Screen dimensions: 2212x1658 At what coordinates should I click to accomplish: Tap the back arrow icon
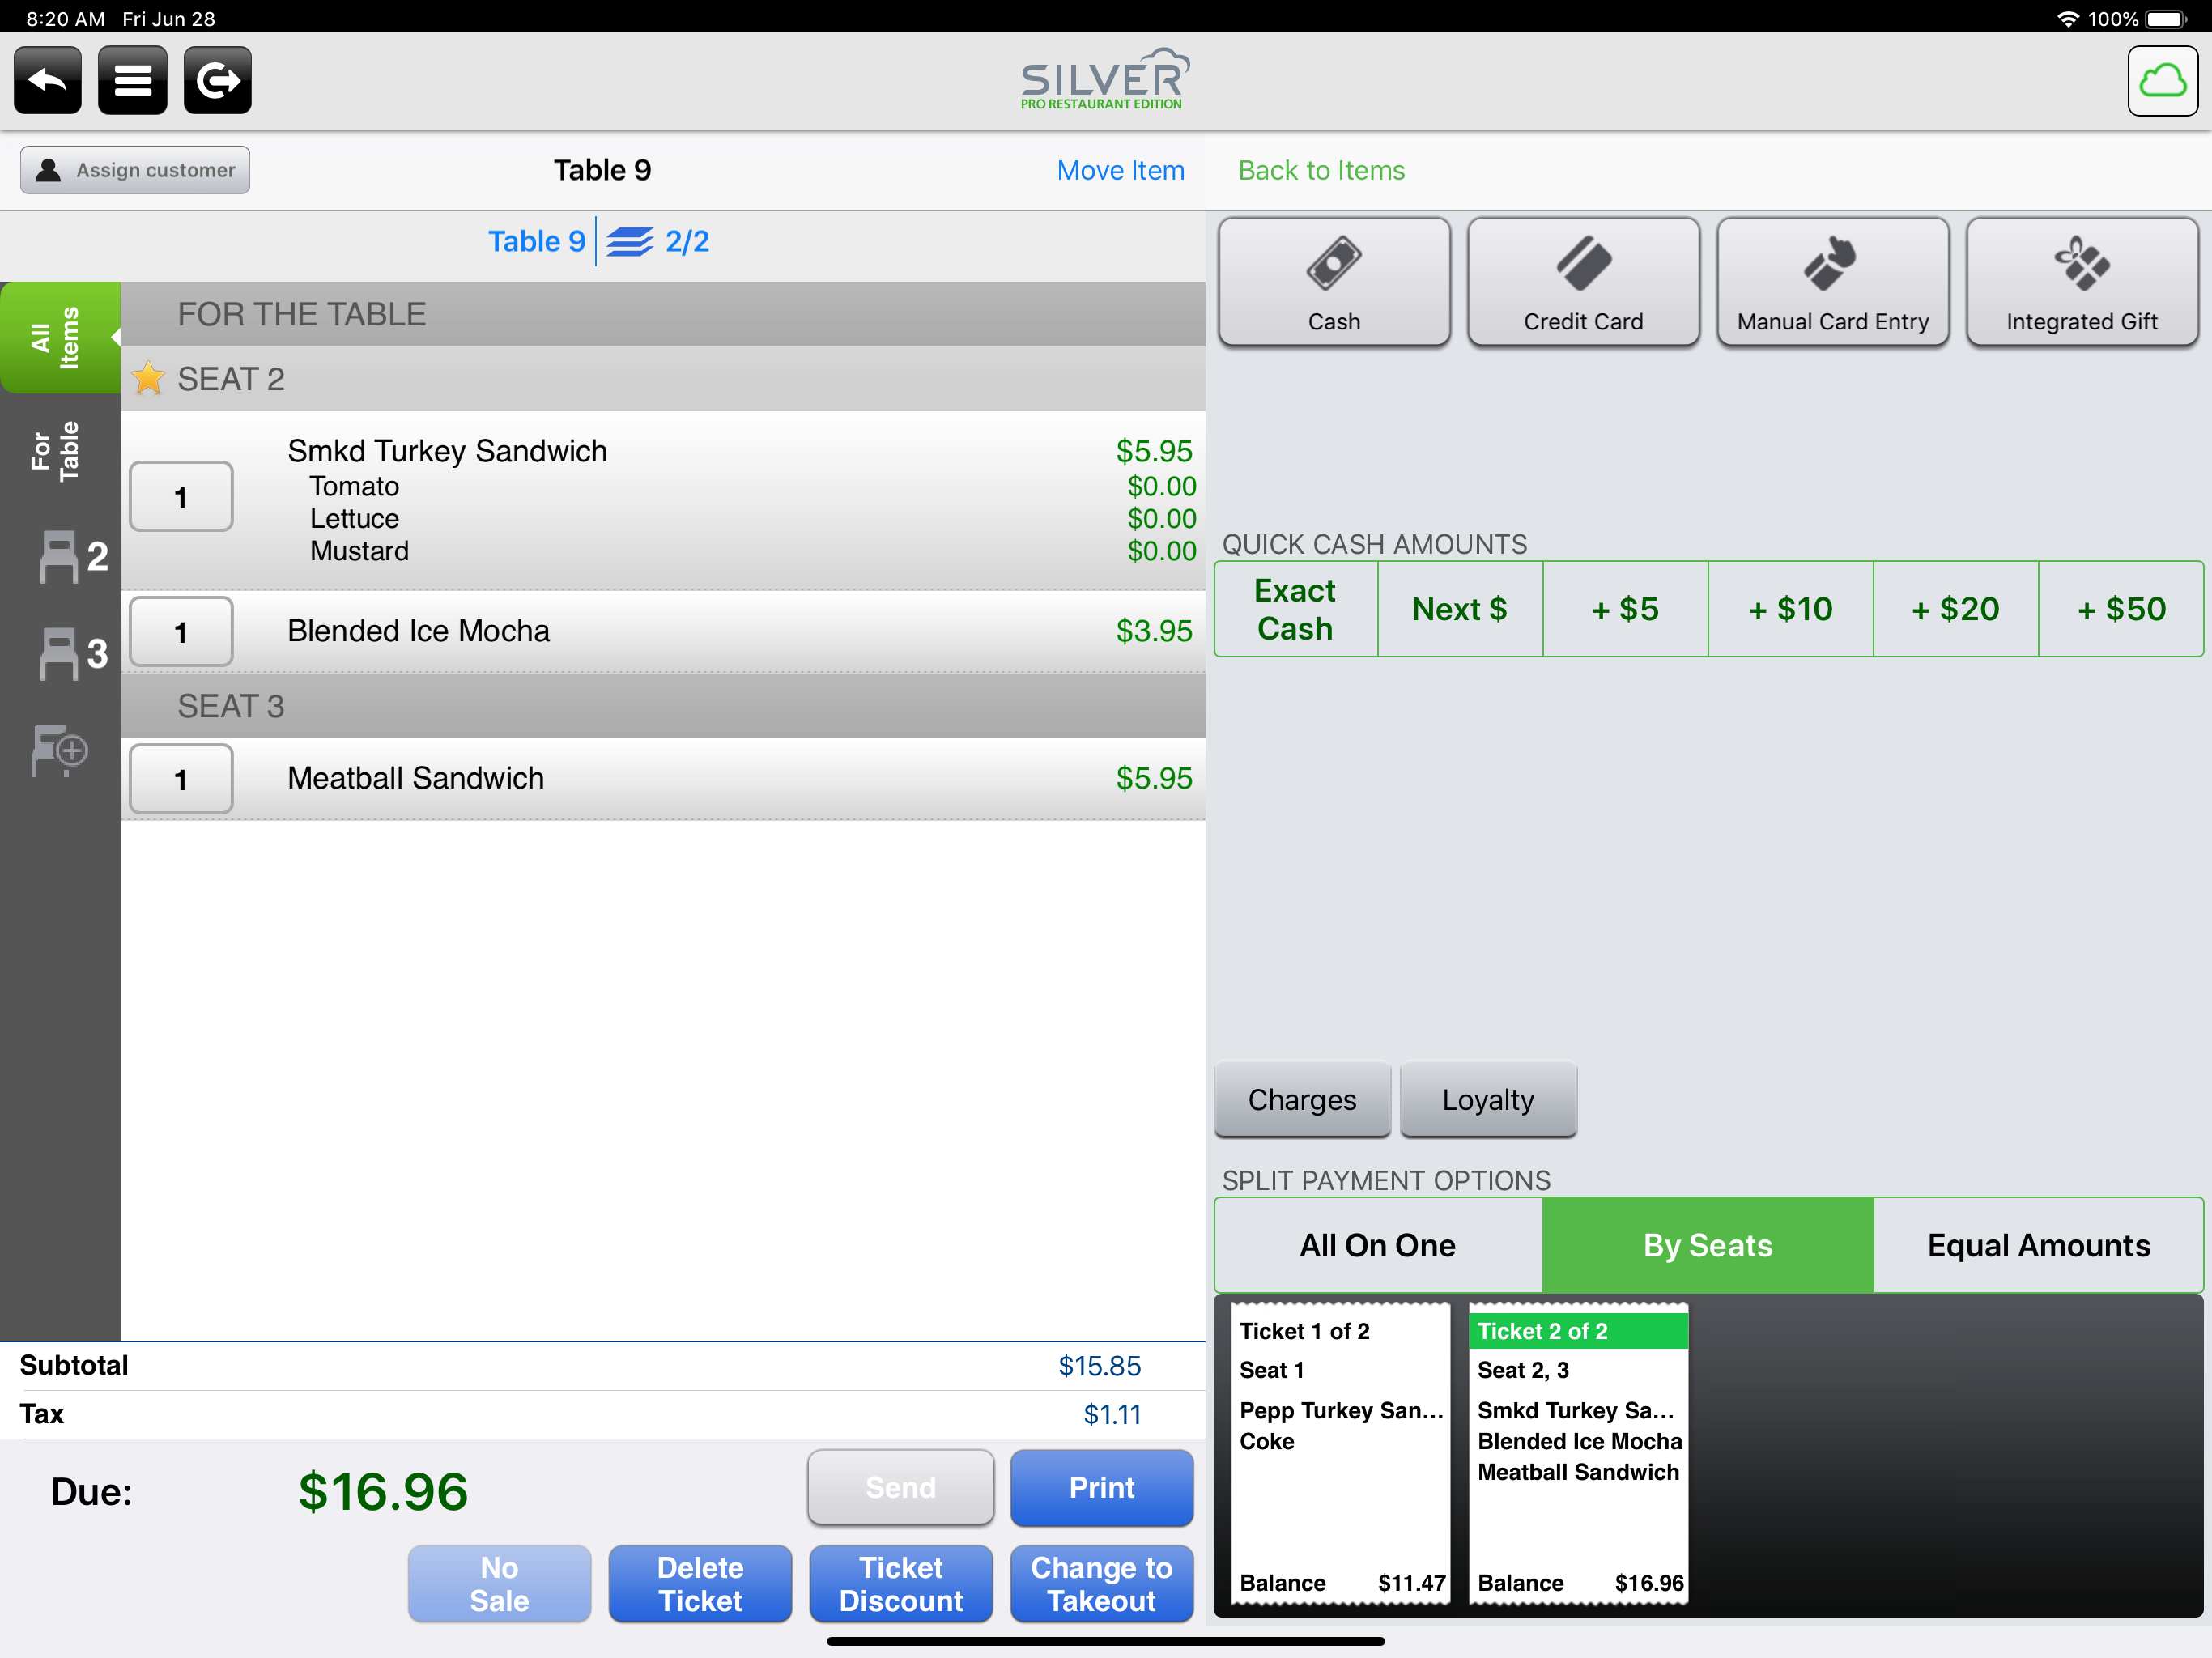pos(47,80)
